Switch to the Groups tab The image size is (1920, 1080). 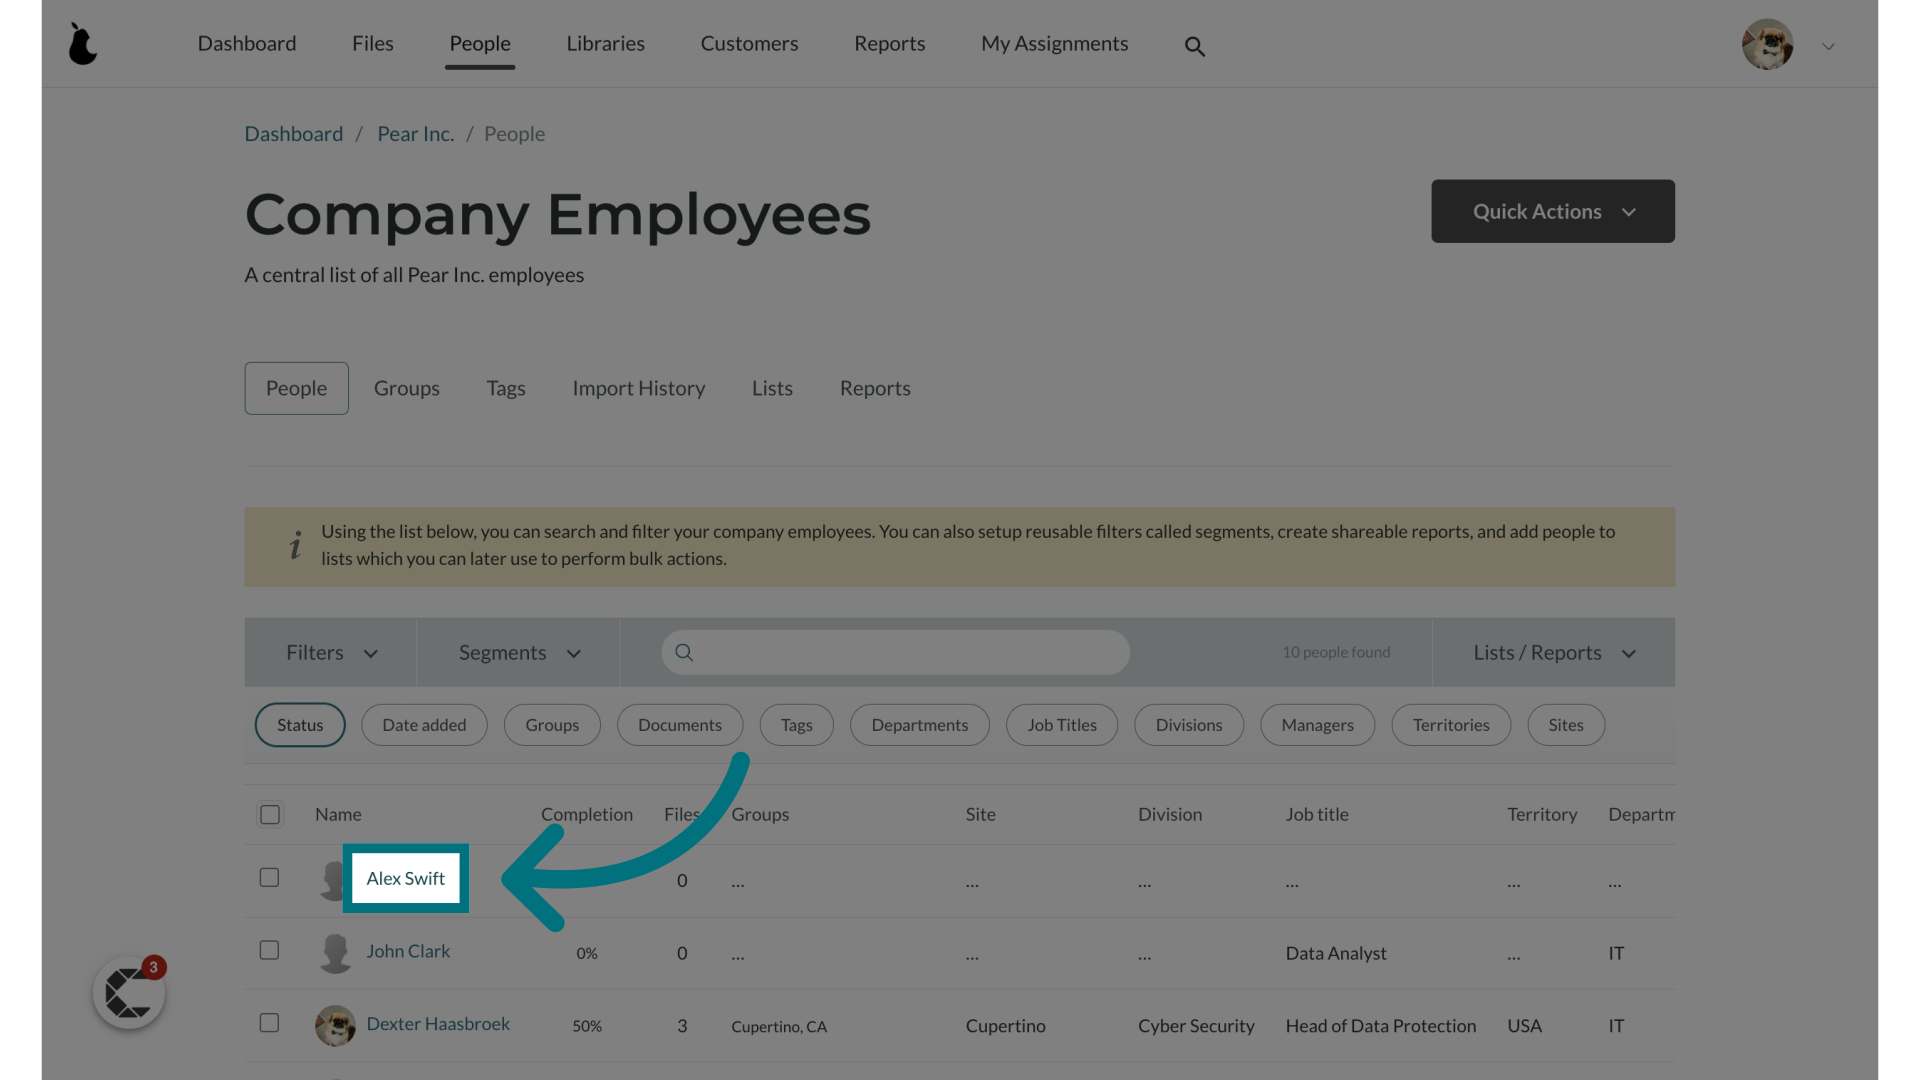407,388
